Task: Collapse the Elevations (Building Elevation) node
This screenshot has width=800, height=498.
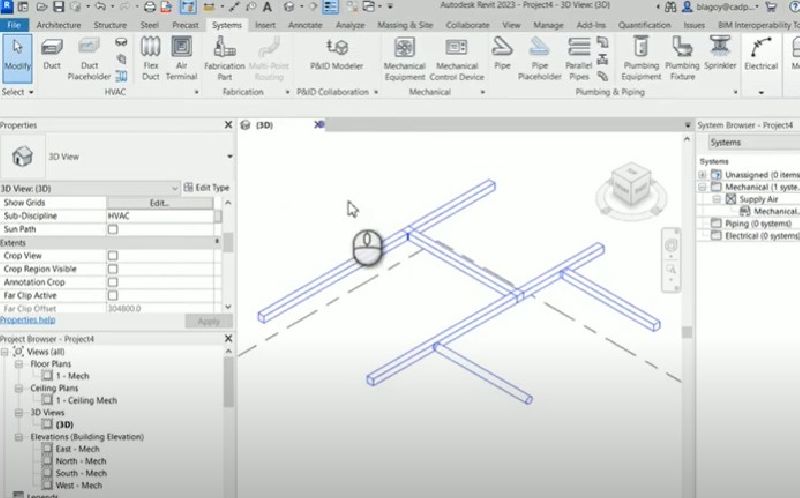Action: click(19, 437)
